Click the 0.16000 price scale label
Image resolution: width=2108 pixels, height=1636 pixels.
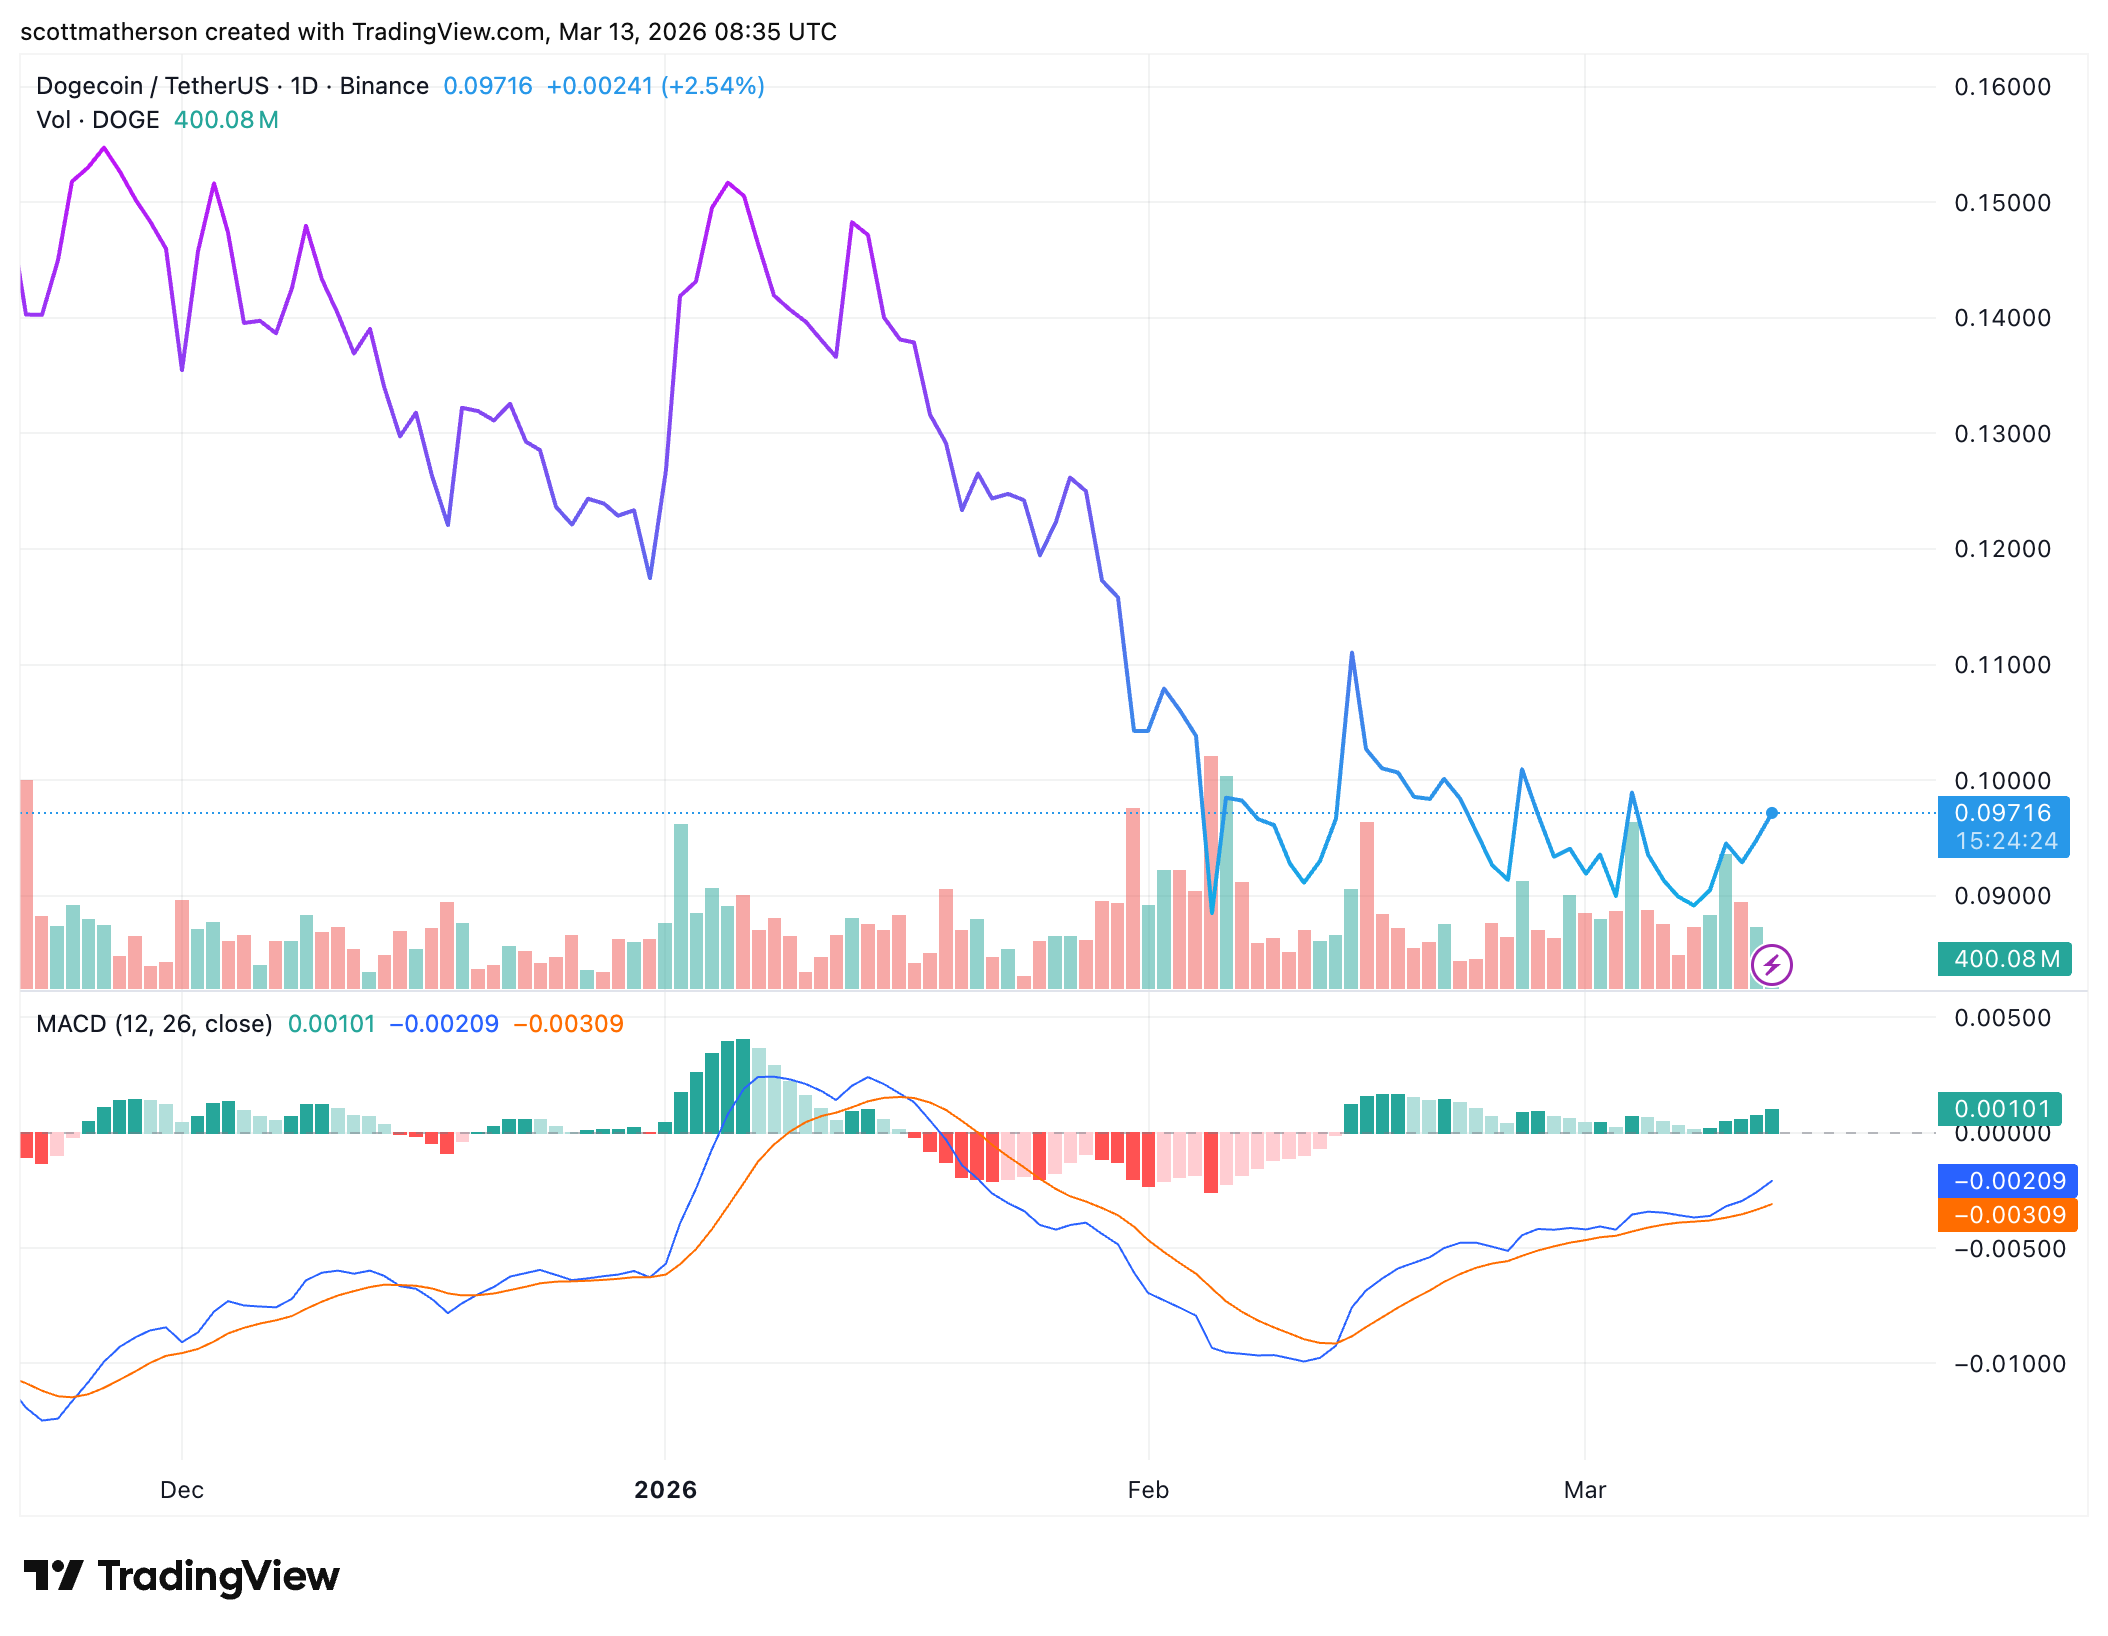click(x=2002, y=87)
